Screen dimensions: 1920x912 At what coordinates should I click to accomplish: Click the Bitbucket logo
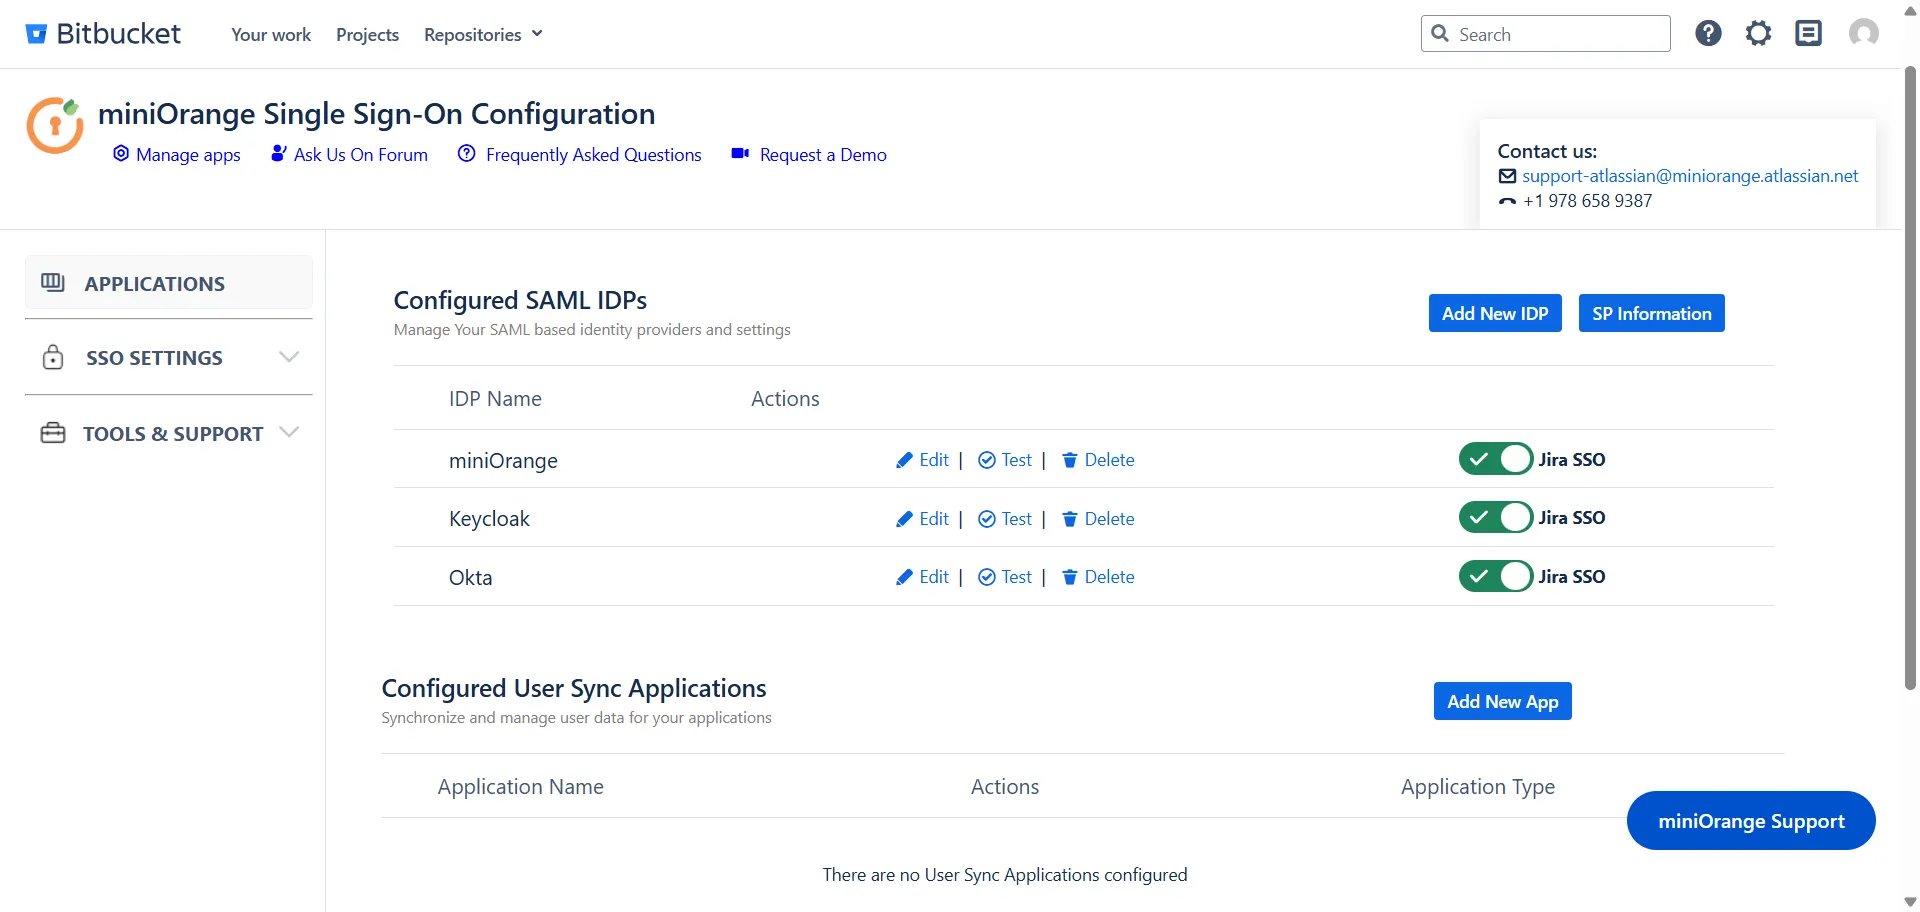coord(102,33)
